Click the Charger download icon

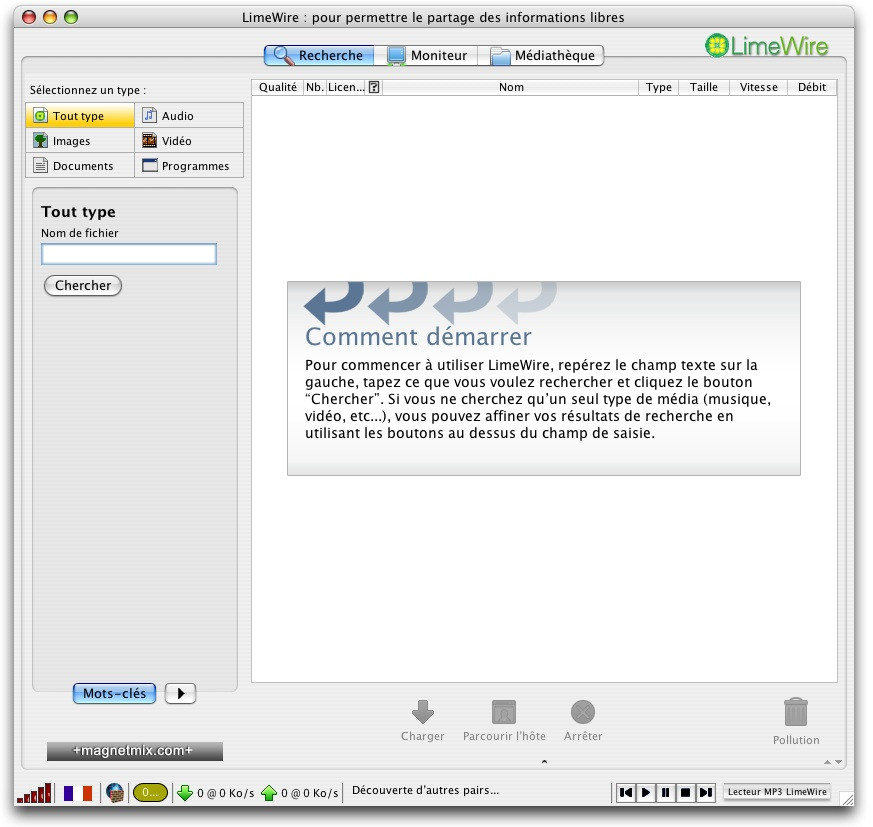(423, 712)
